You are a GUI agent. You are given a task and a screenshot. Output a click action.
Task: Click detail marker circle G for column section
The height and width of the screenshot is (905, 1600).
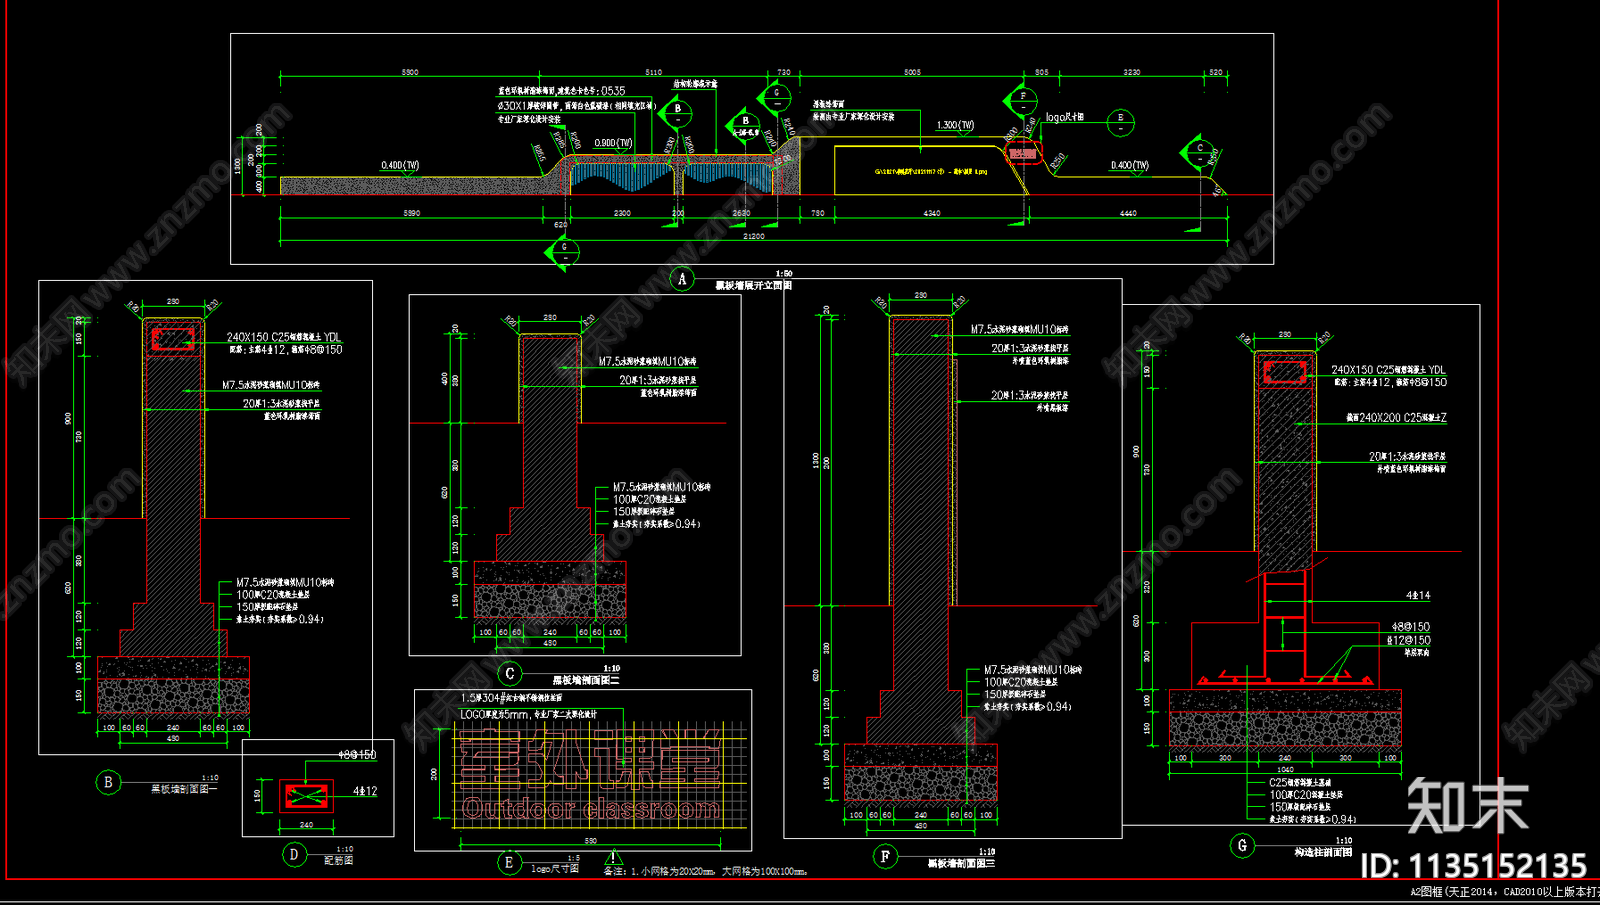click(1242, 845)
